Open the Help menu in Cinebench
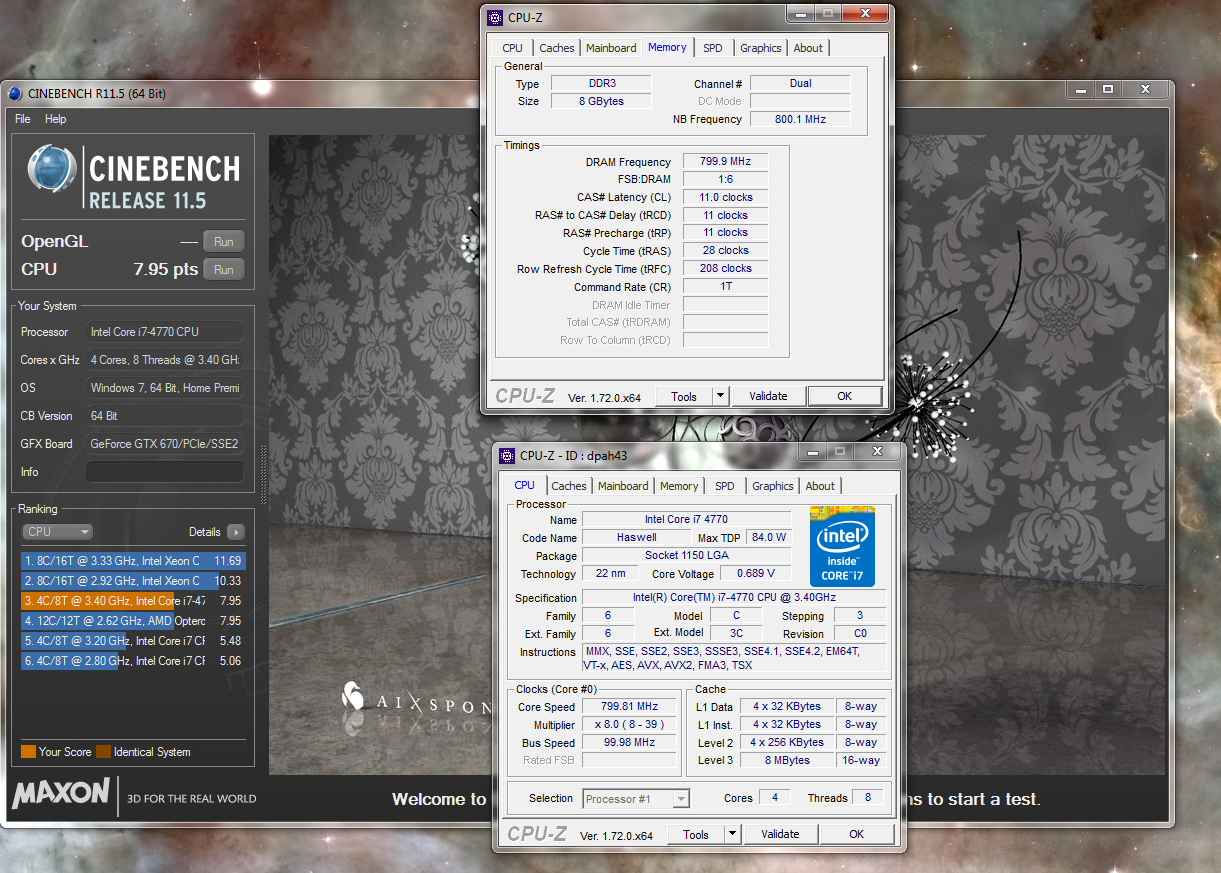The width and height of the screenshot is (1221, 873). tap(56, 119)
